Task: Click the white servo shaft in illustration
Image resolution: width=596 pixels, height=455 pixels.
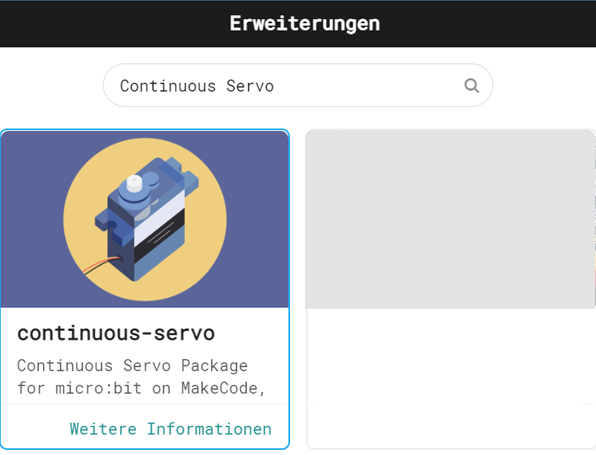Action: [134, 183]
